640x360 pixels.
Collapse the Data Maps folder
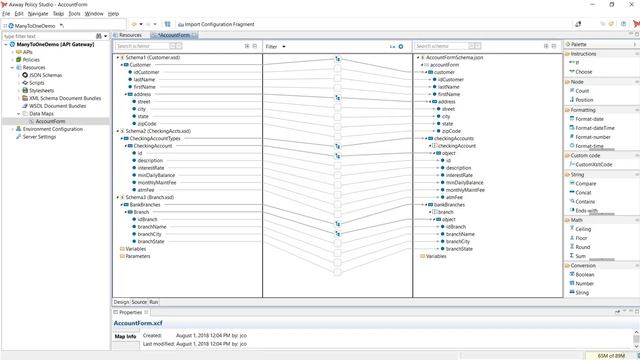click(x=18, y=114)
